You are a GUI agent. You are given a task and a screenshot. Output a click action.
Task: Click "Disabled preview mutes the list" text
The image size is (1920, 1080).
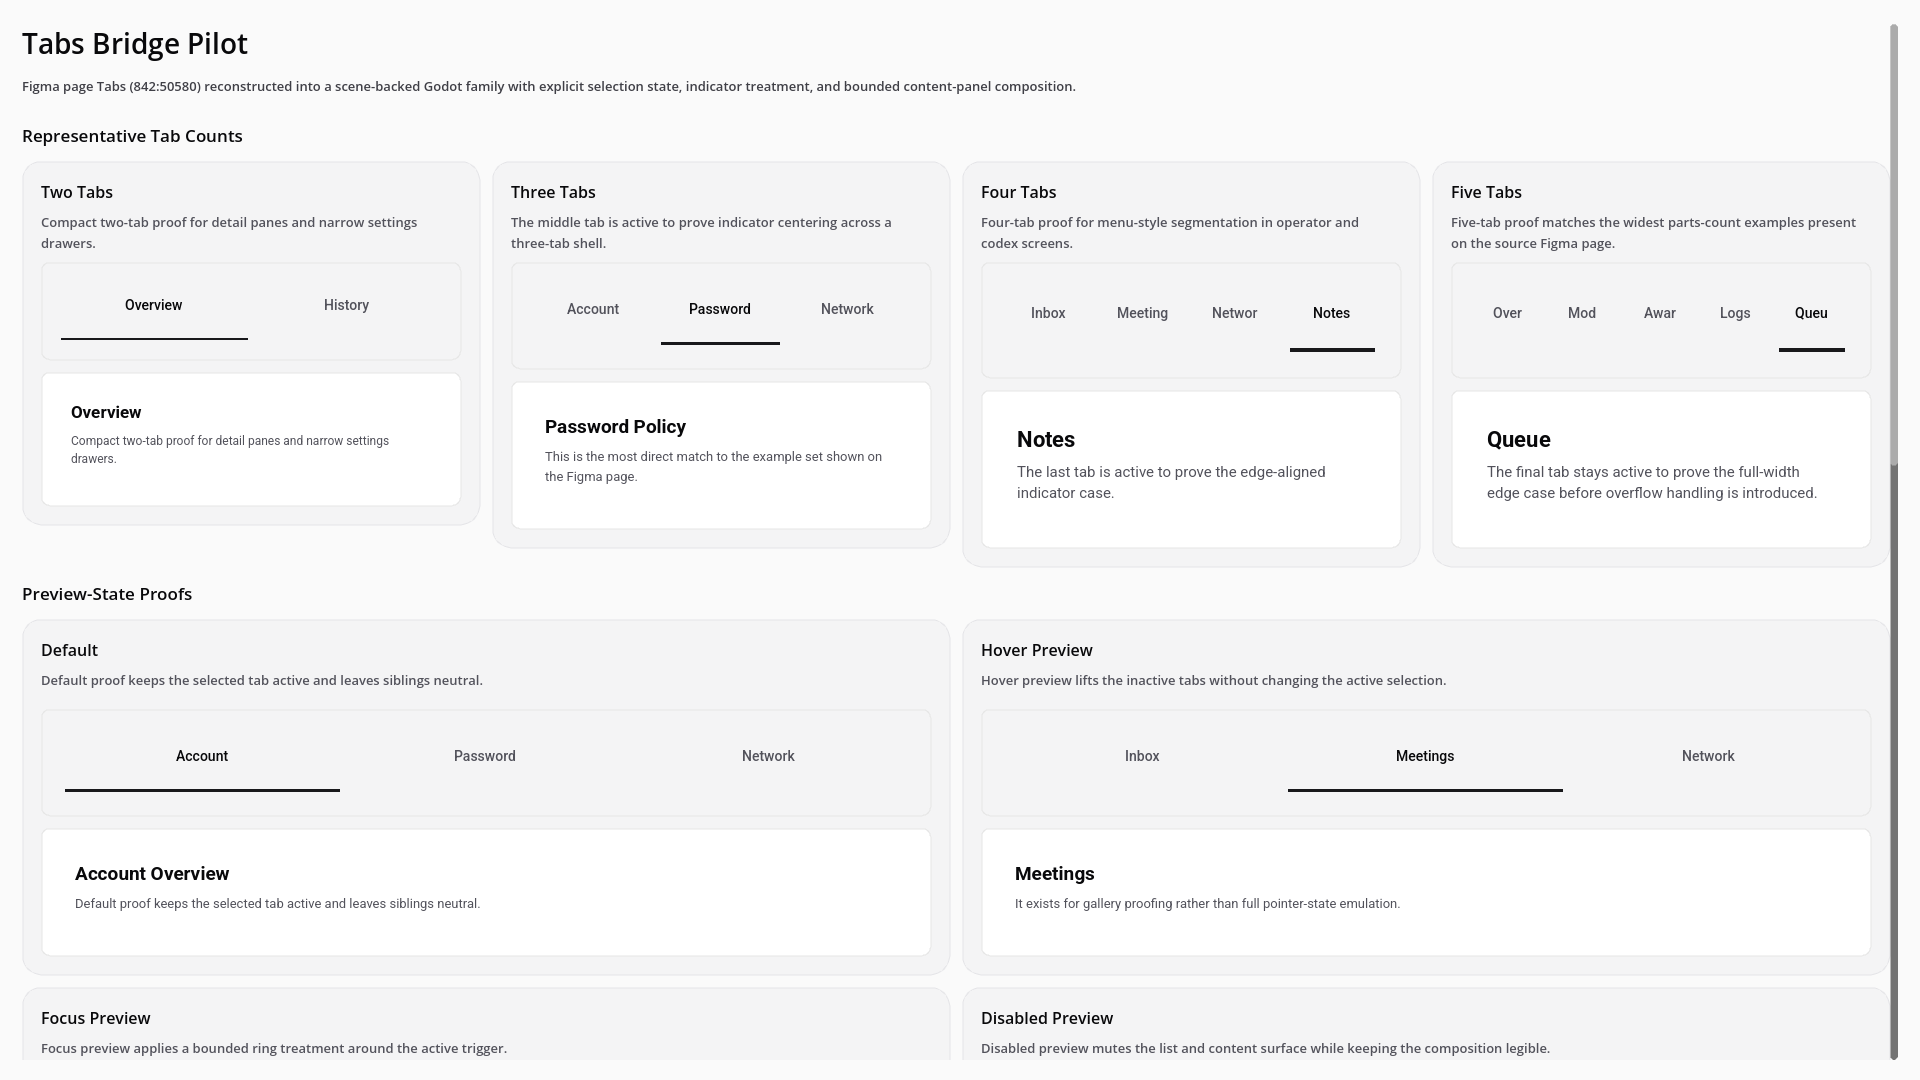click(x=1265, y=1049)
